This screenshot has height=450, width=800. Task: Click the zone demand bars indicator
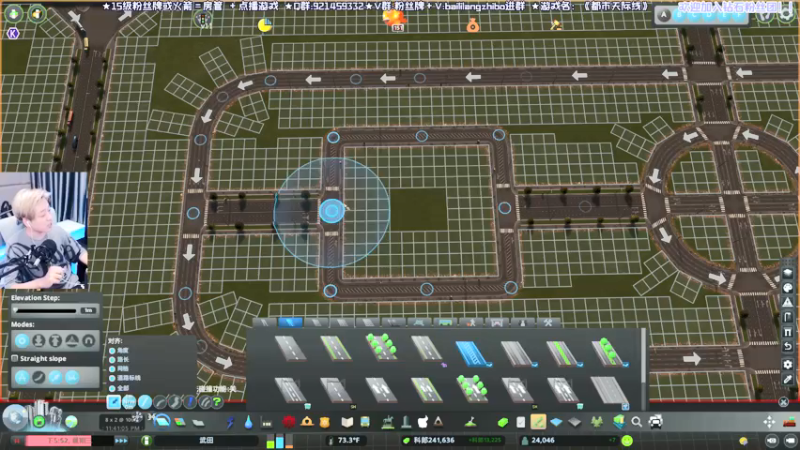pos(280,441)
